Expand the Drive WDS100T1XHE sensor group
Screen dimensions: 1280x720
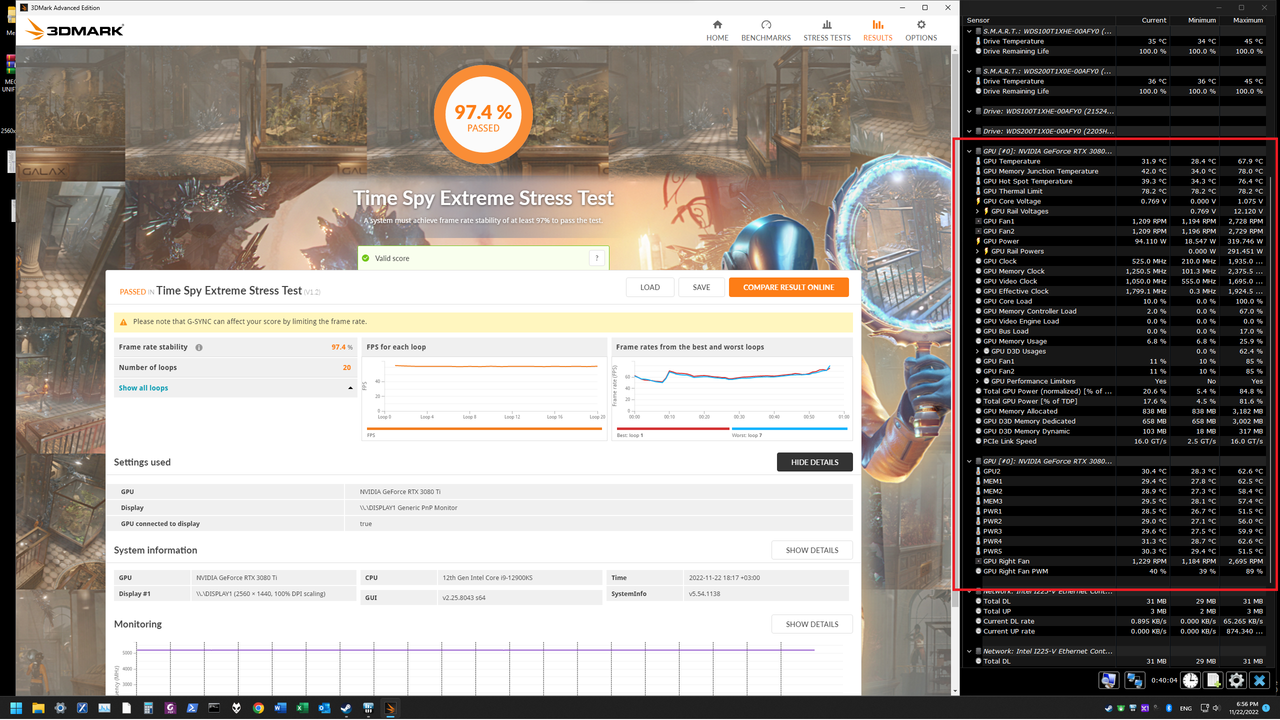(968, 111)
